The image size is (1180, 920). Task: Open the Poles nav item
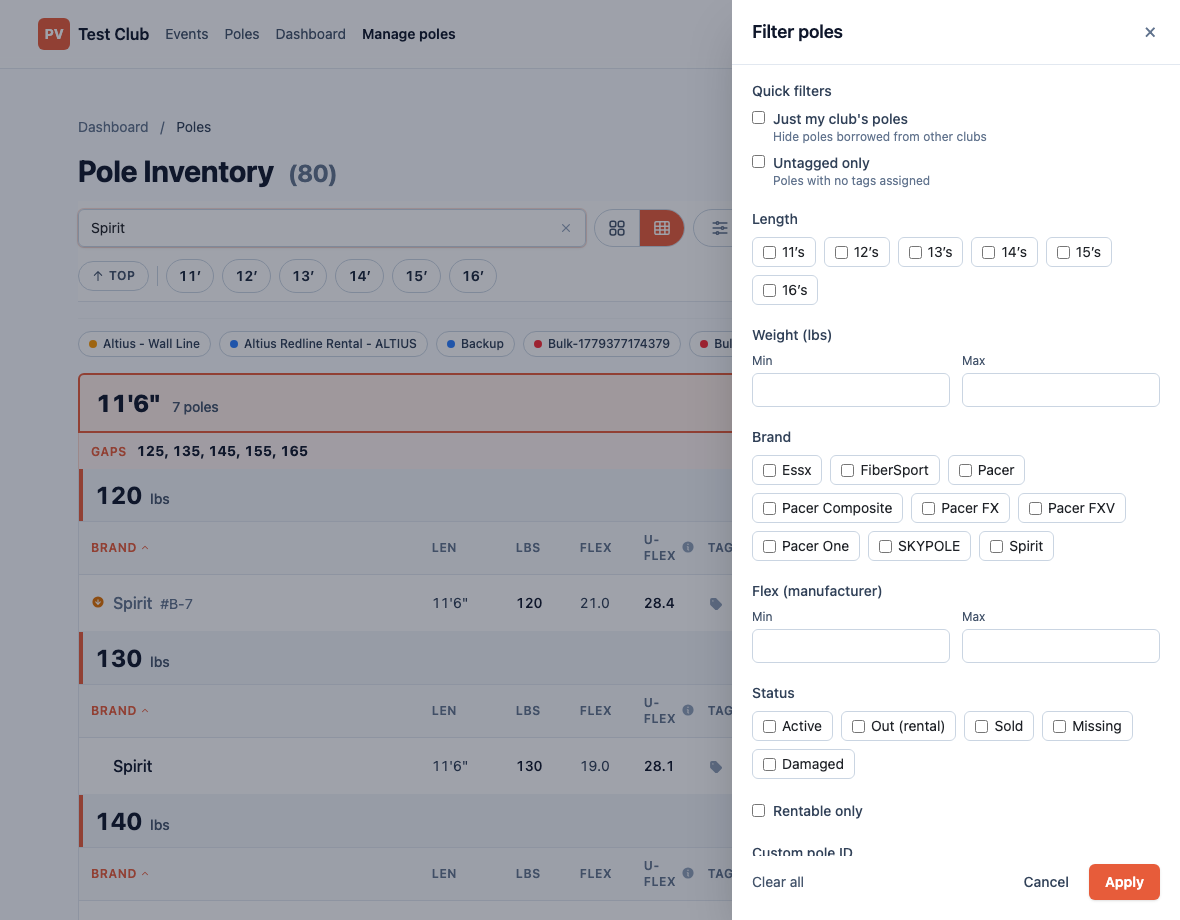click(x=242, y=35)
